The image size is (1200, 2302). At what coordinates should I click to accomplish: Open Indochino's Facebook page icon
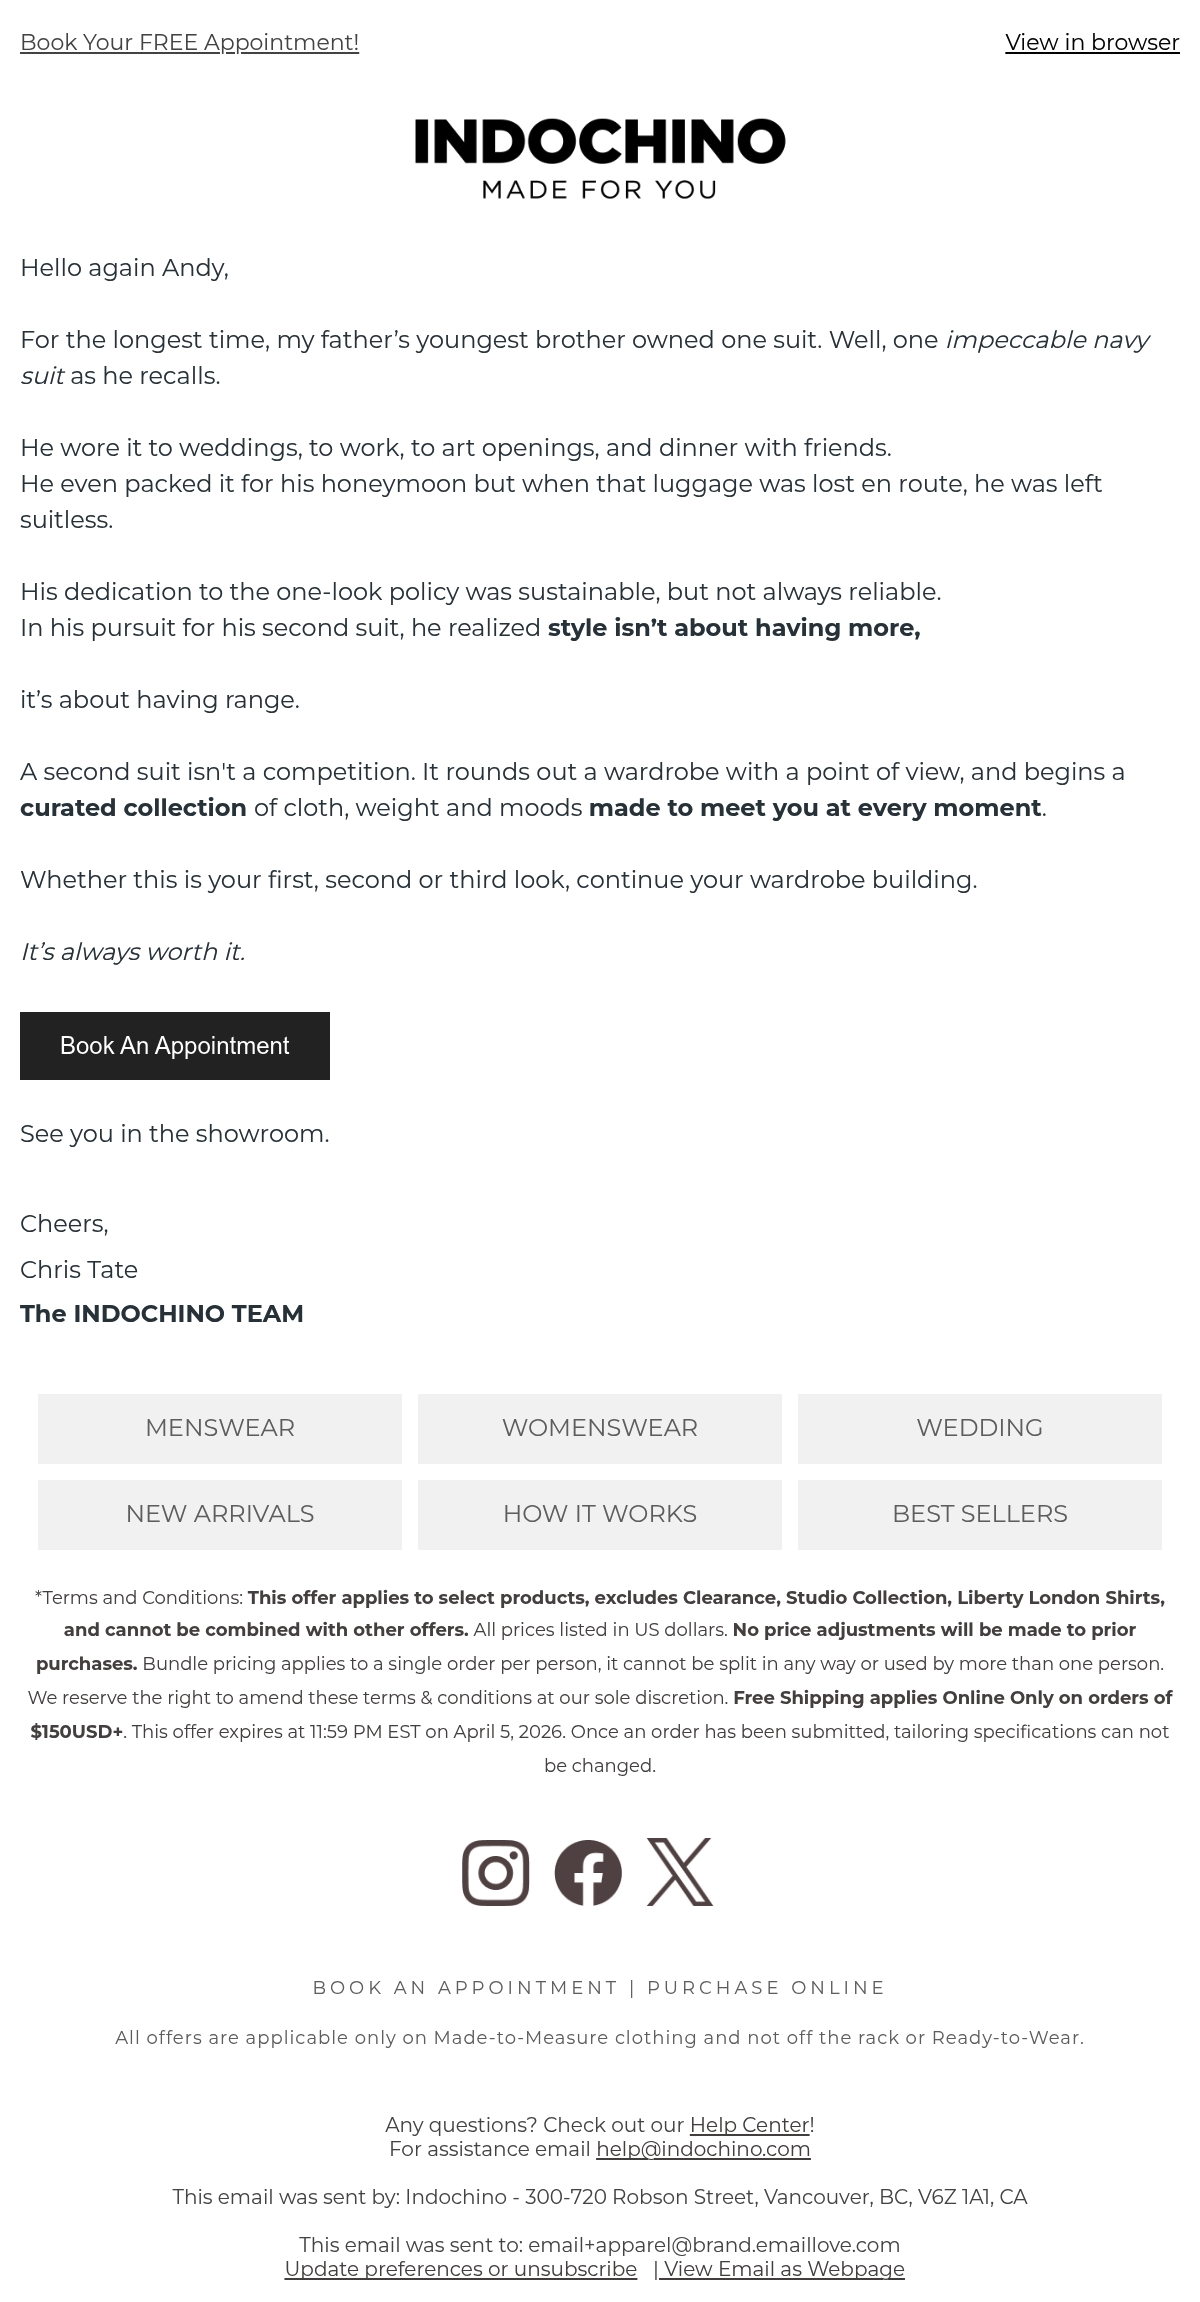point(588,1872)
